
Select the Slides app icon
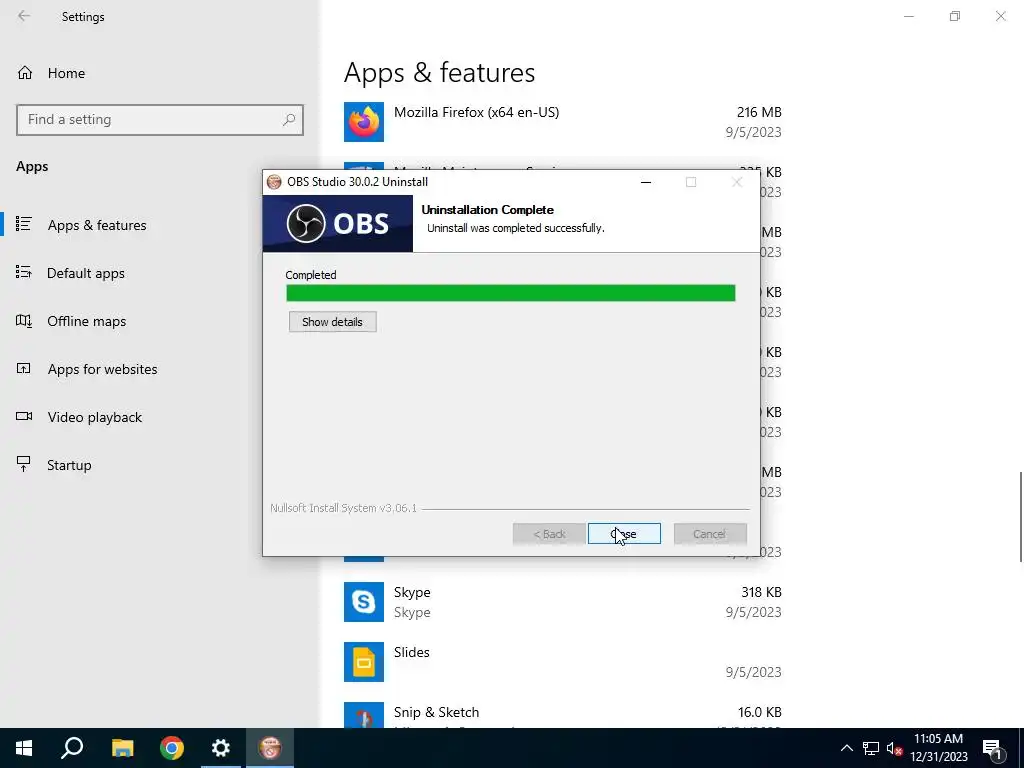pos(364,662)
